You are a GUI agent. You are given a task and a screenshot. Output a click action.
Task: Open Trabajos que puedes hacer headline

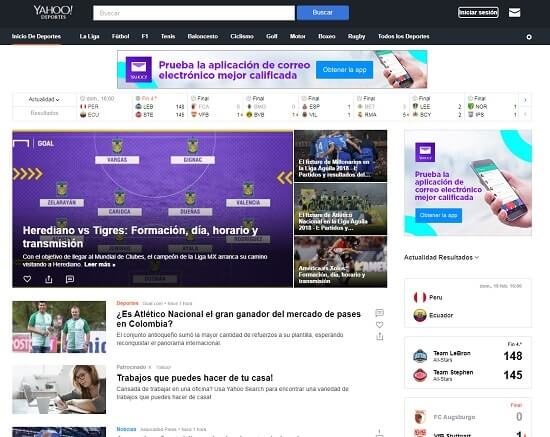[195, 378]
